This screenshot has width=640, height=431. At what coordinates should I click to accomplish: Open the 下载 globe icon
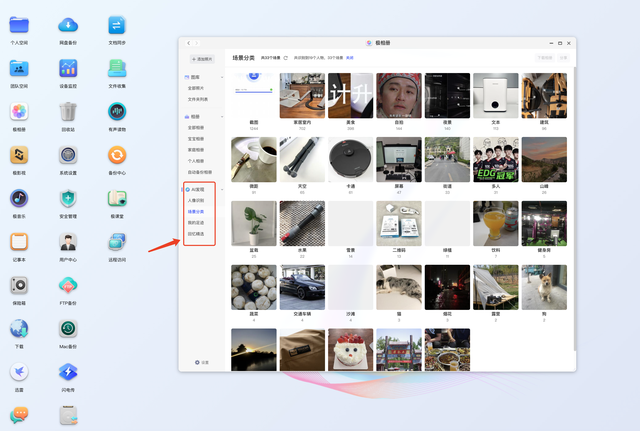(19, 329)
